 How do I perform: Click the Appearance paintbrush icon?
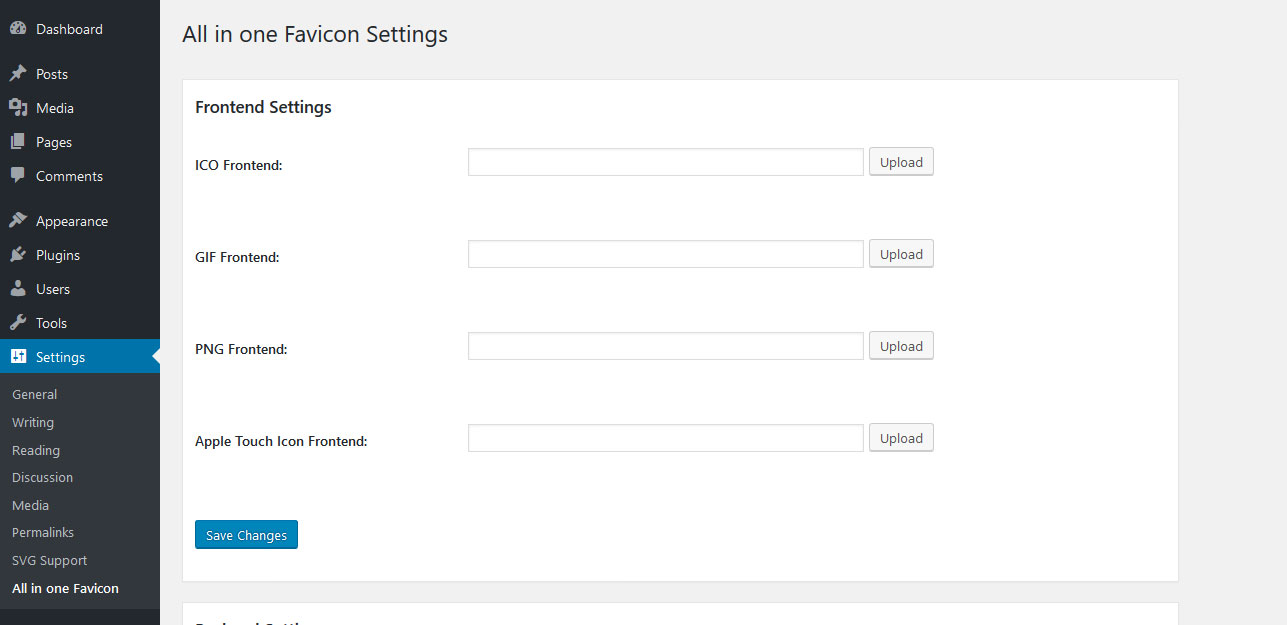click(18, 221)
